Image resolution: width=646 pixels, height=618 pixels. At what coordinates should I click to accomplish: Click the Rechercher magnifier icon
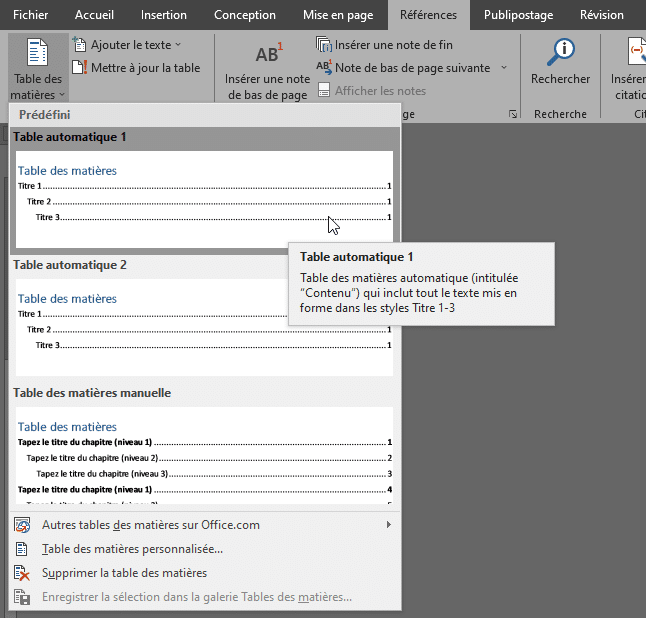tap(560, 52)
